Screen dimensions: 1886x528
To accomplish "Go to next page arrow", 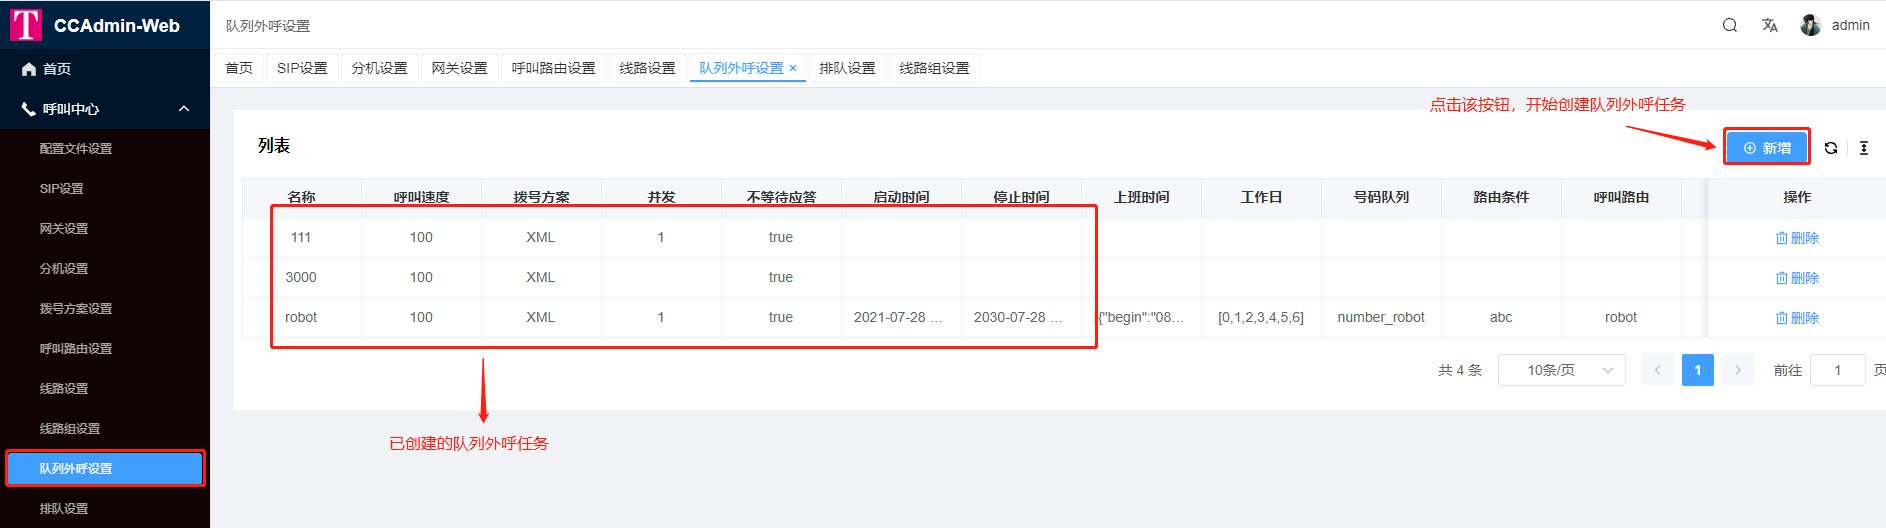I will (1738, 370).
